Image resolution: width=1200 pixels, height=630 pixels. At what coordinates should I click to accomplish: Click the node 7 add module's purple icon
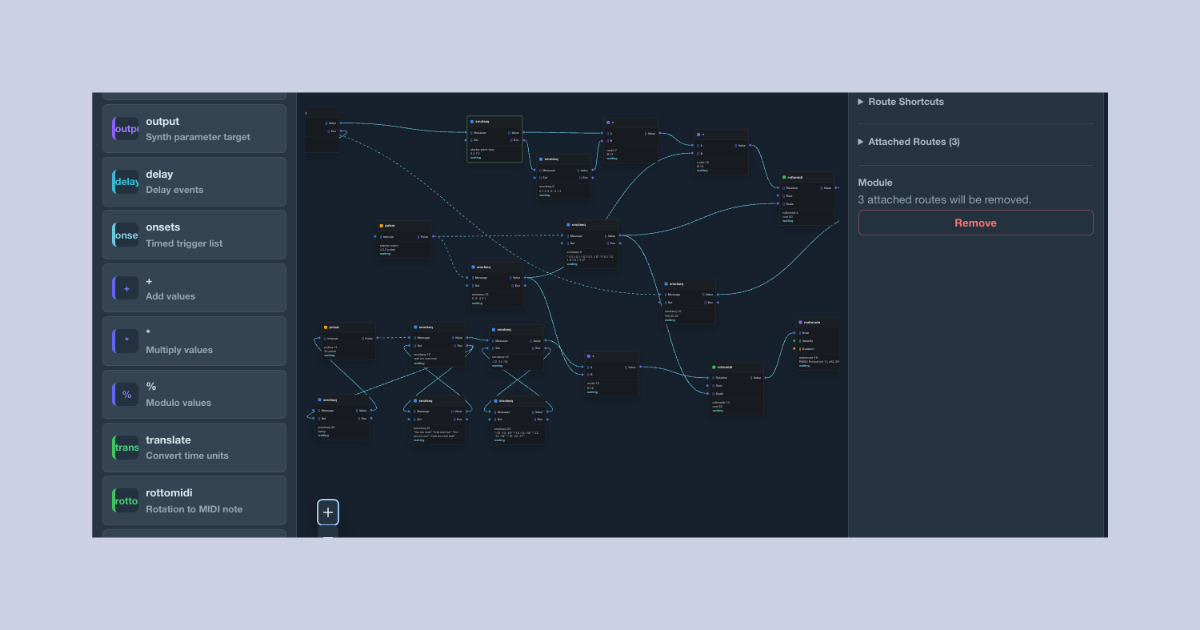608,122
